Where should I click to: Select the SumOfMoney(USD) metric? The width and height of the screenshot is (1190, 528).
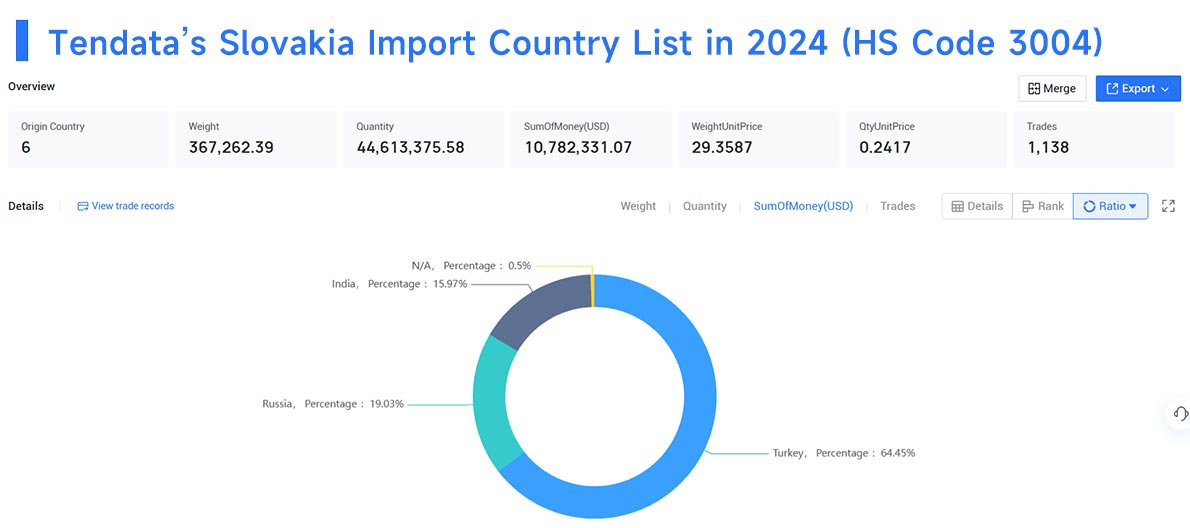(803, 206)
